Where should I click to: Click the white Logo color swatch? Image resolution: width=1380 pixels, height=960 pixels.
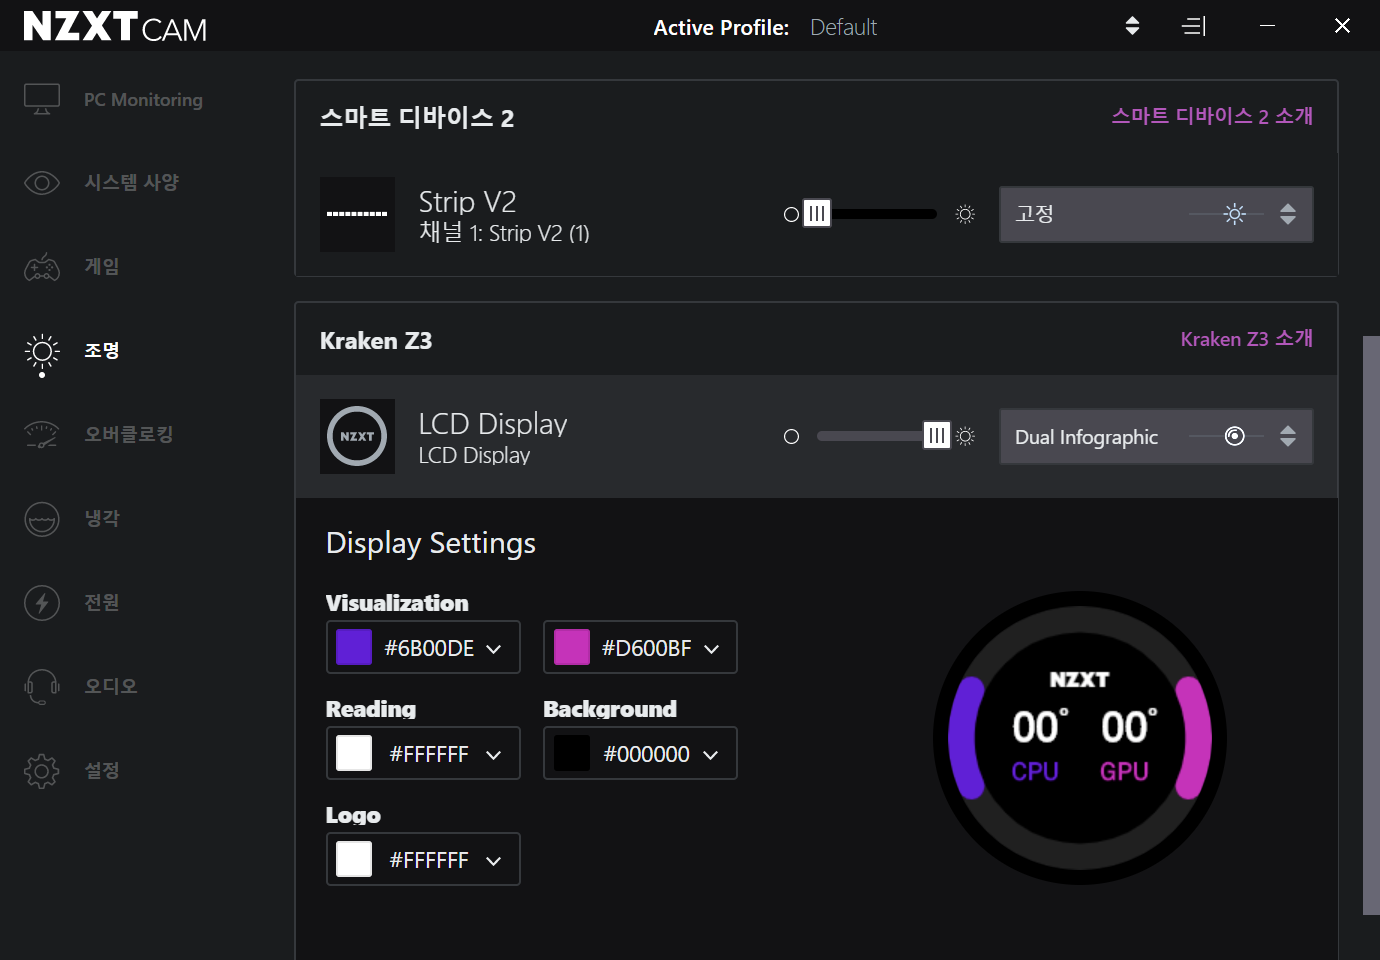tap(354, 859)
